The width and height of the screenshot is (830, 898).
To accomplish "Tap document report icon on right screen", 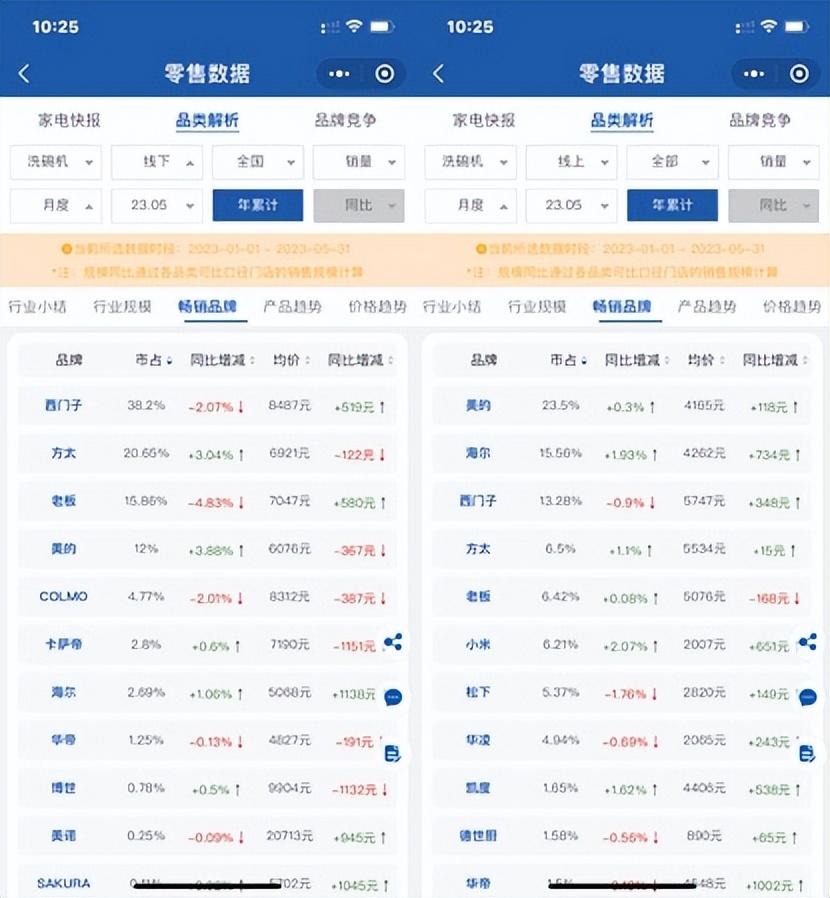I will 807,754.
